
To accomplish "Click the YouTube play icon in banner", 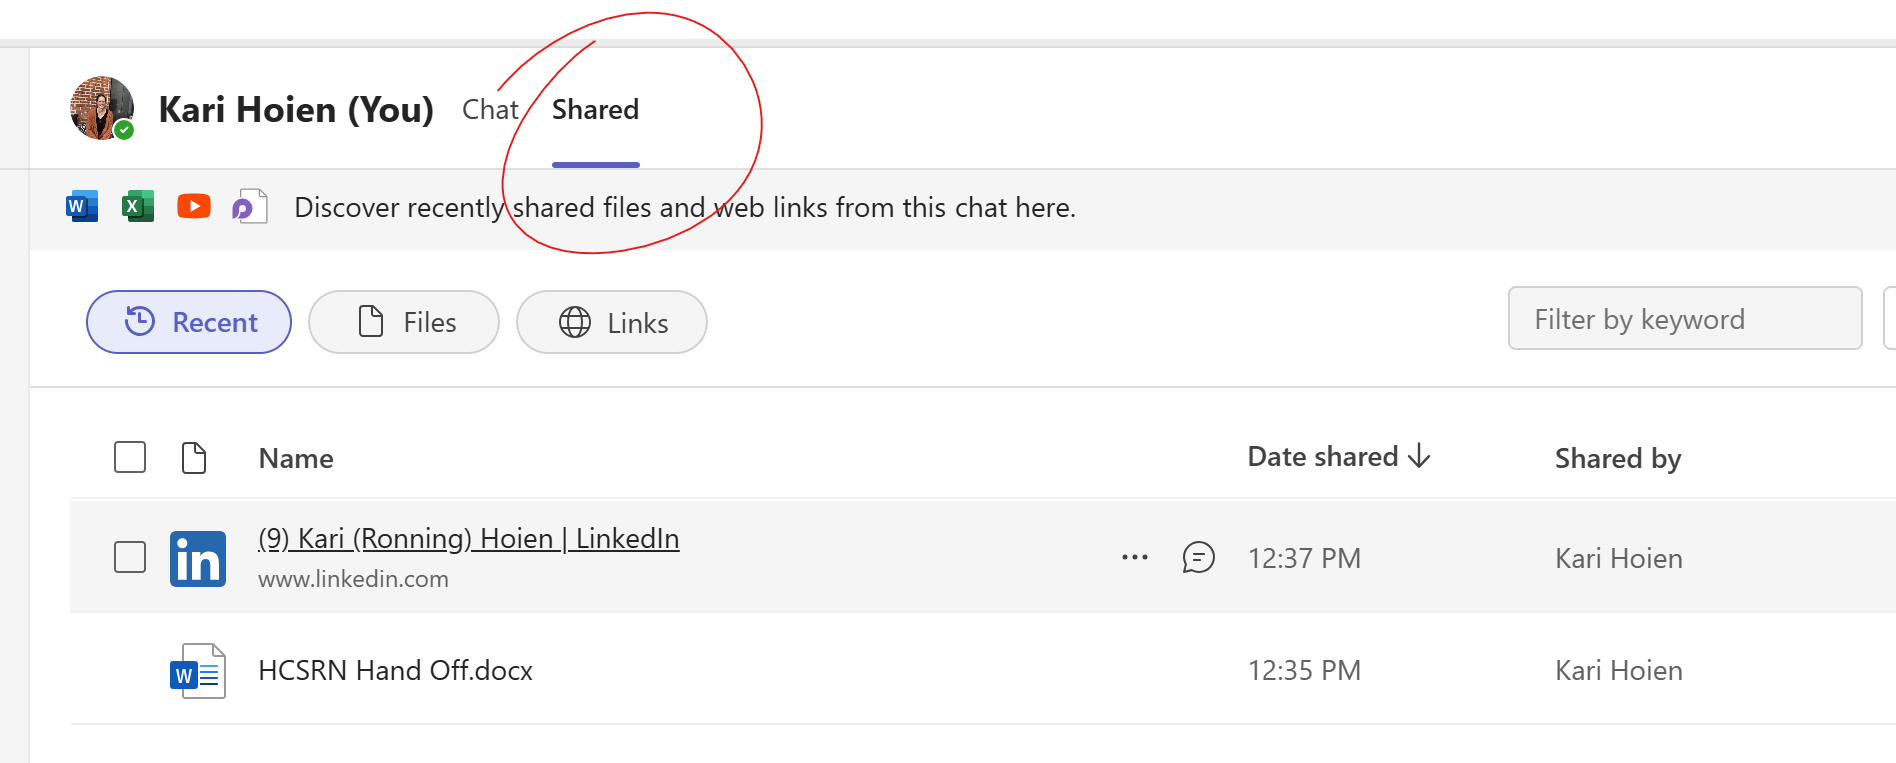I will (194, 206).
